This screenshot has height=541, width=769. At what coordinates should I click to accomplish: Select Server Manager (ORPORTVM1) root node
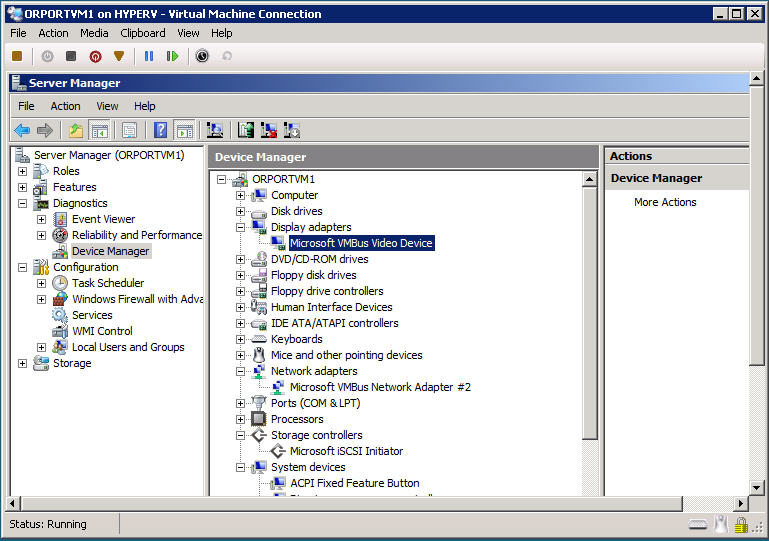coord(109,155)
